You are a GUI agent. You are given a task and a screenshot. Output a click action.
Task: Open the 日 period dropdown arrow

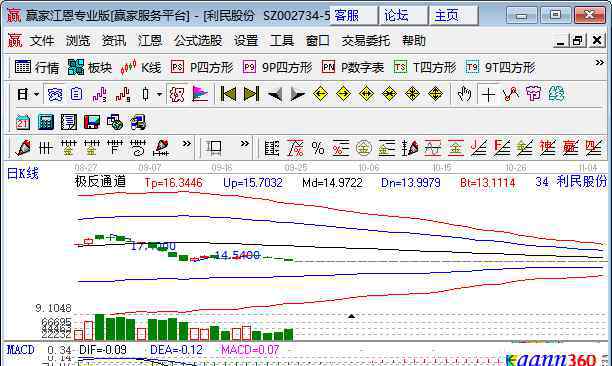36,94
